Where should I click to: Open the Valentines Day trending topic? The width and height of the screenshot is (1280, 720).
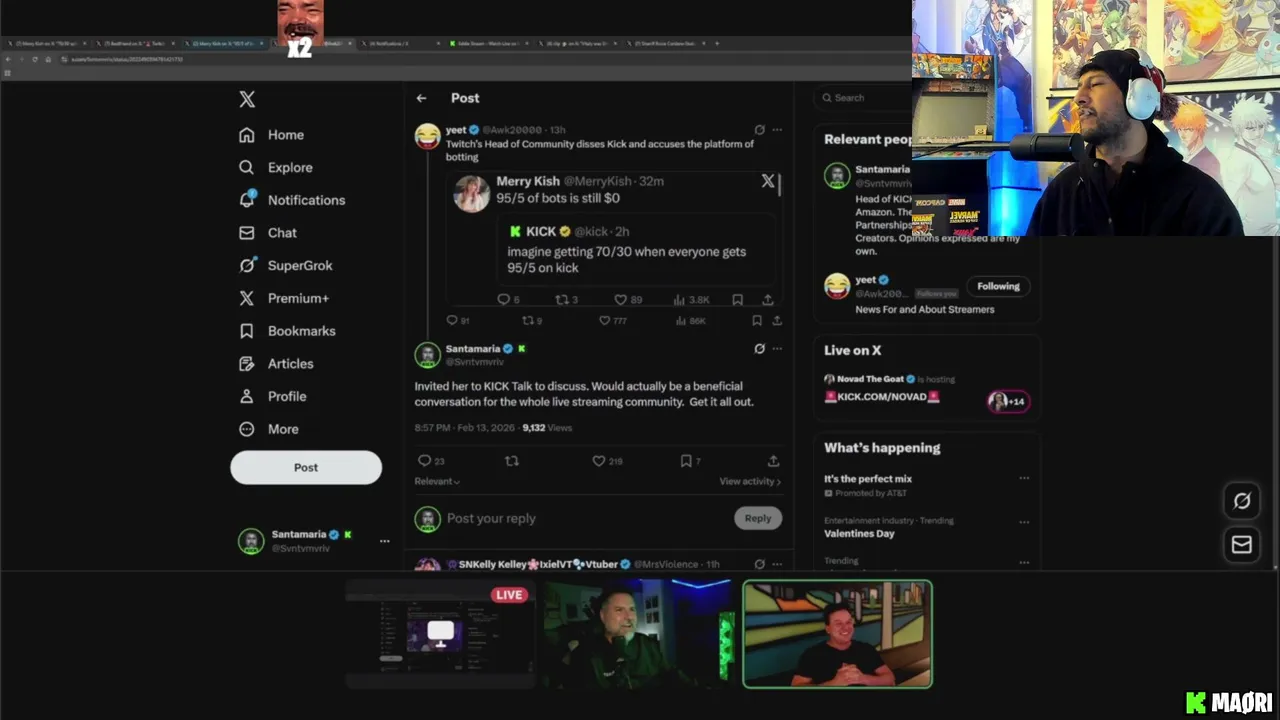859,534
